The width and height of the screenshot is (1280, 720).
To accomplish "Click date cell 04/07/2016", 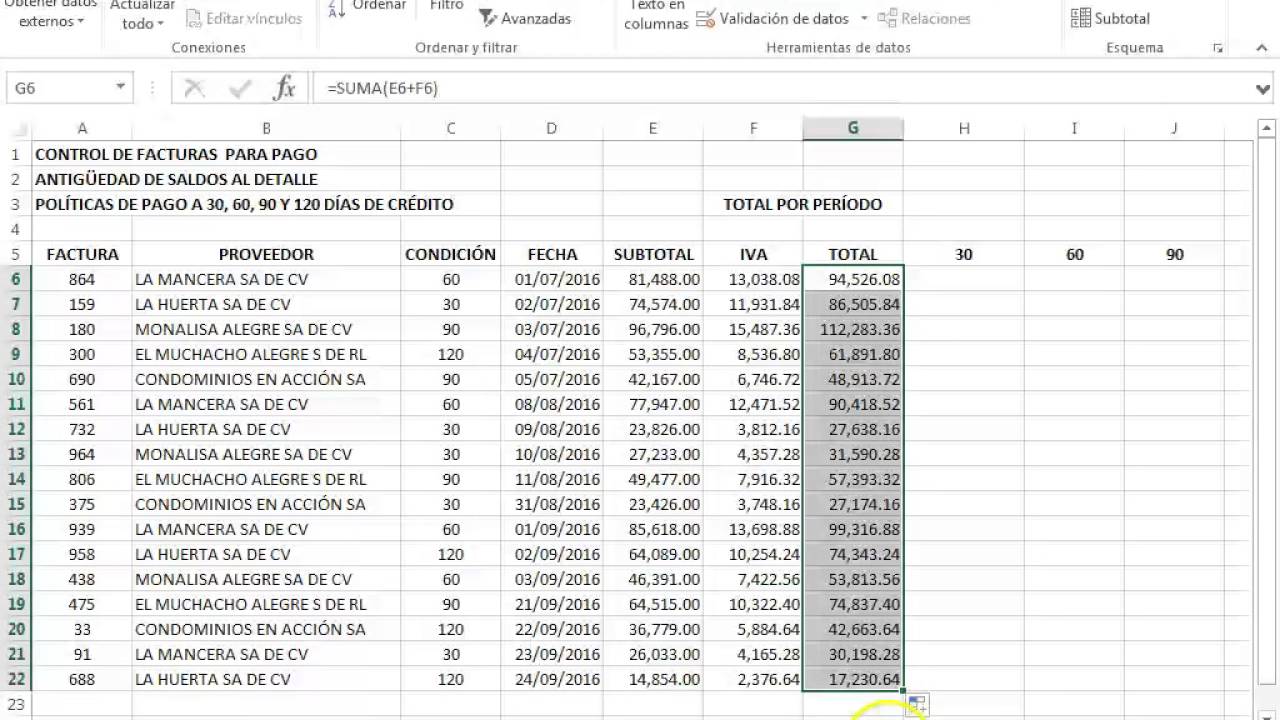I will (x=552, y=354).
